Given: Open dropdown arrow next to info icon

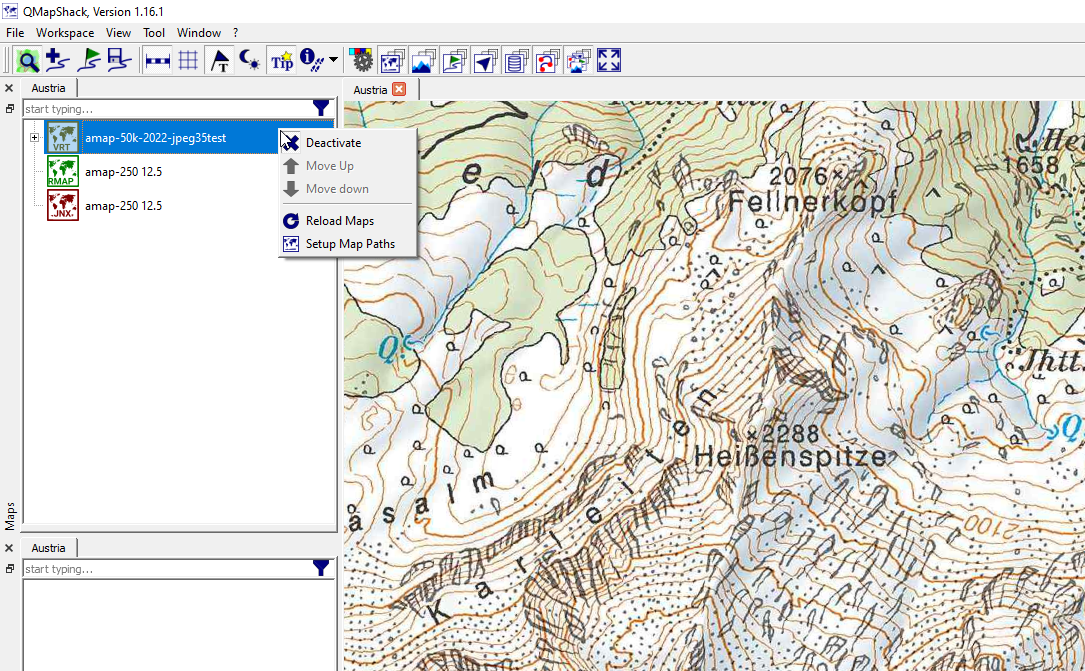Looking at the screenshot, I should [333, 61].
